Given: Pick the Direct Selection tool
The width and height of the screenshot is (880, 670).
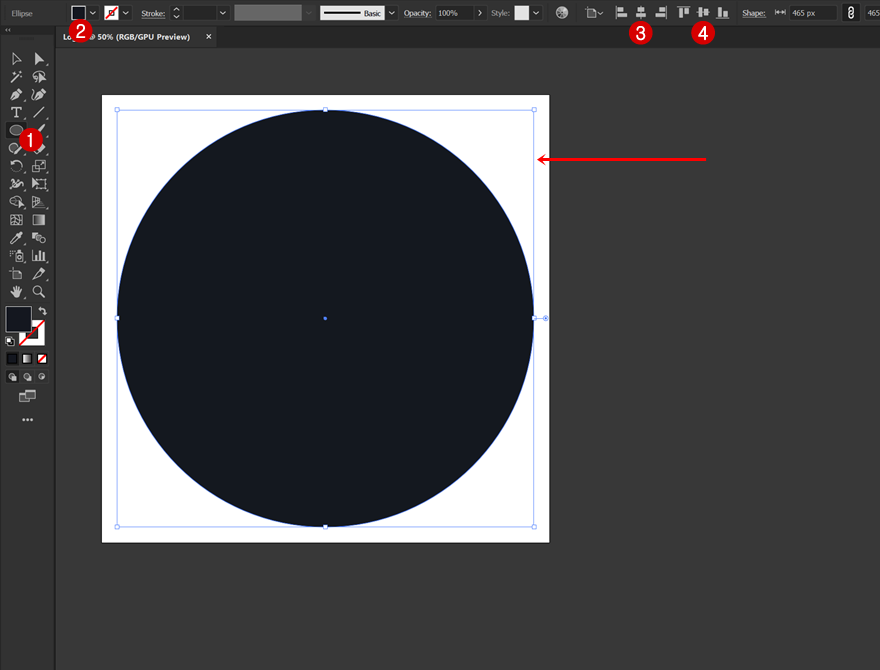Looking at the screenshot, I should tap(39, 59).
